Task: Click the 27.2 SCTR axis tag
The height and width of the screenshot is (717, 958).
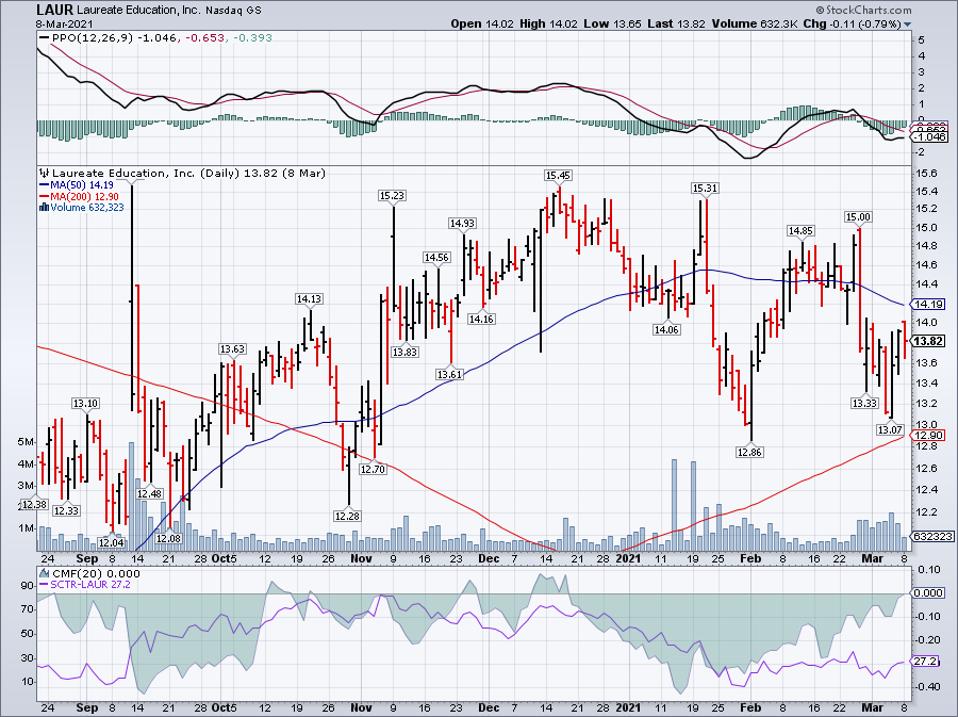Action: (926, 661)
